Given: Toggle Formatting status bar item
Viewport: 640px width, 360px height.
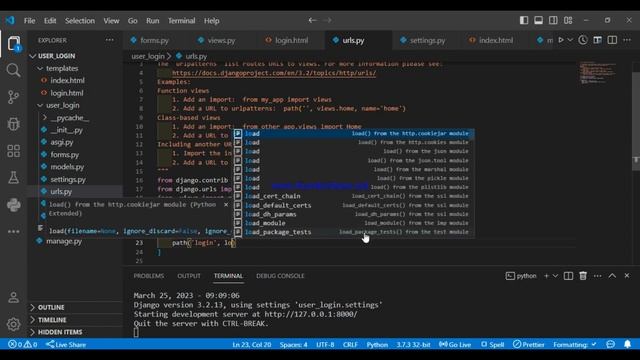Looking at the screenshot, I should pyautogui.click(x=575, y=344).
